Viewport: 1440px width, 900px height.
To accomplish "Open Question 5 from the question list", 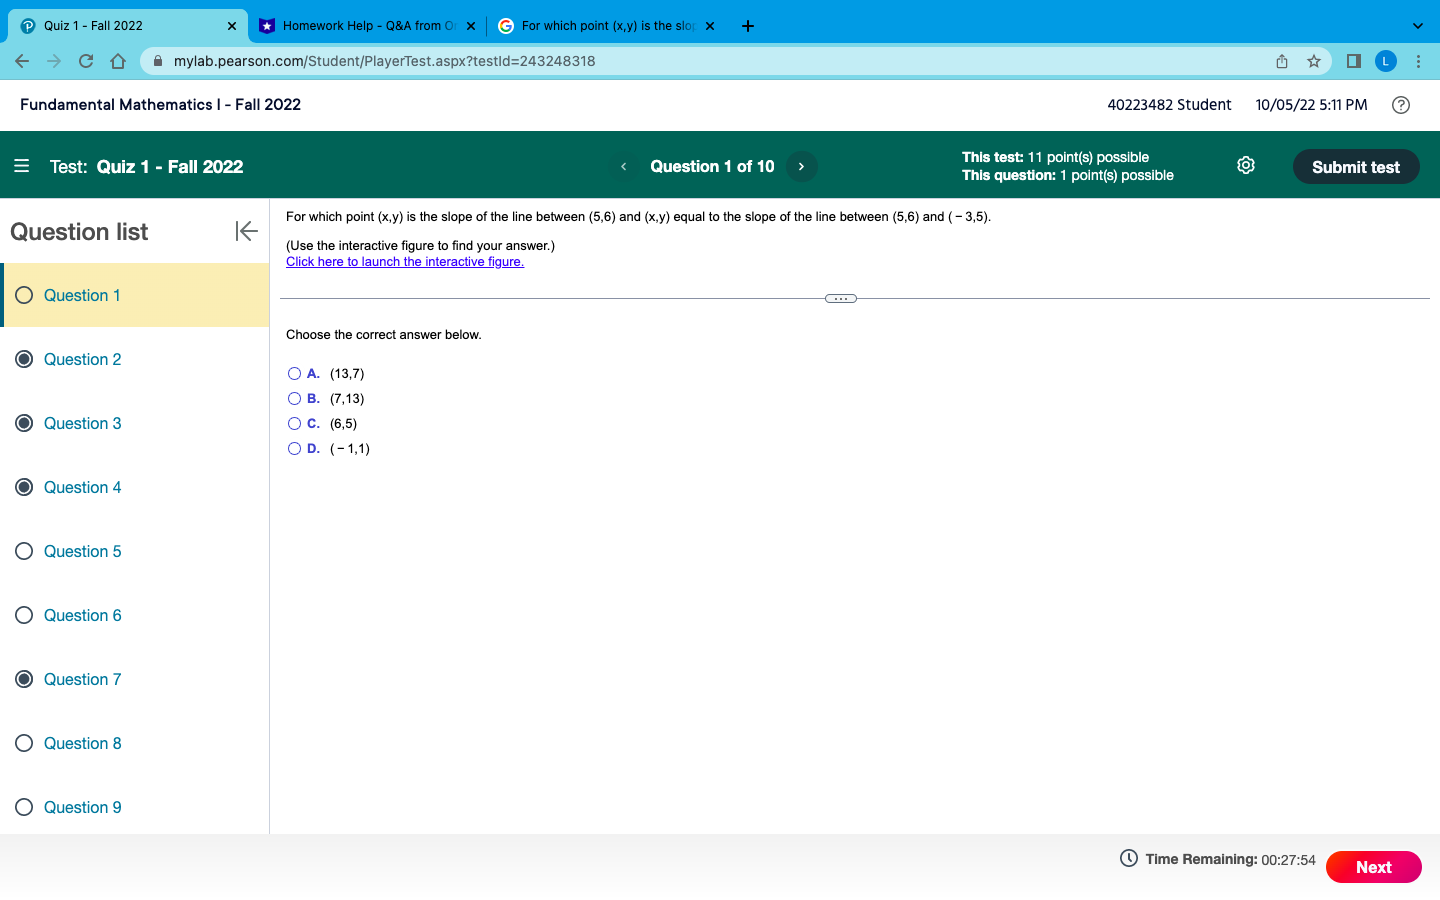I will click(x=82, y=551).
